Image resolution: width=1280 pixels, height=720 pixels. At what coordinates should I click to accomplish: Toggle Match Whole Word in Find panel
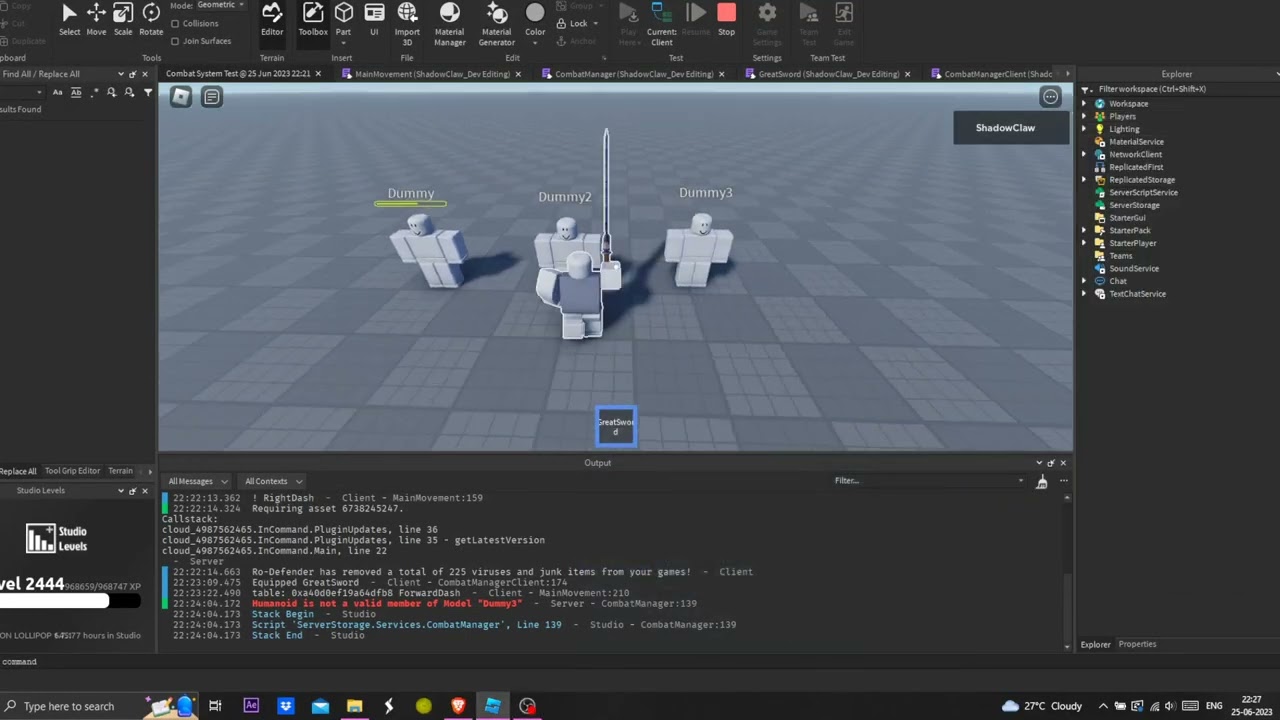tap(75, 92)
